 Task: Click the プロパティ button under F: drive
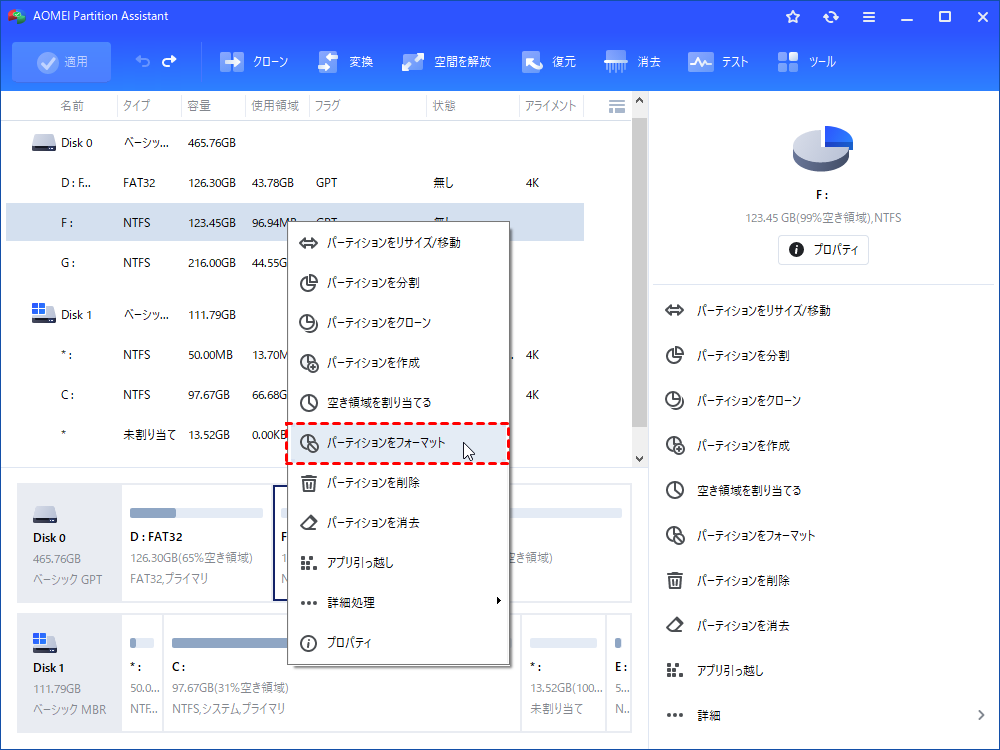coord(823,250)
